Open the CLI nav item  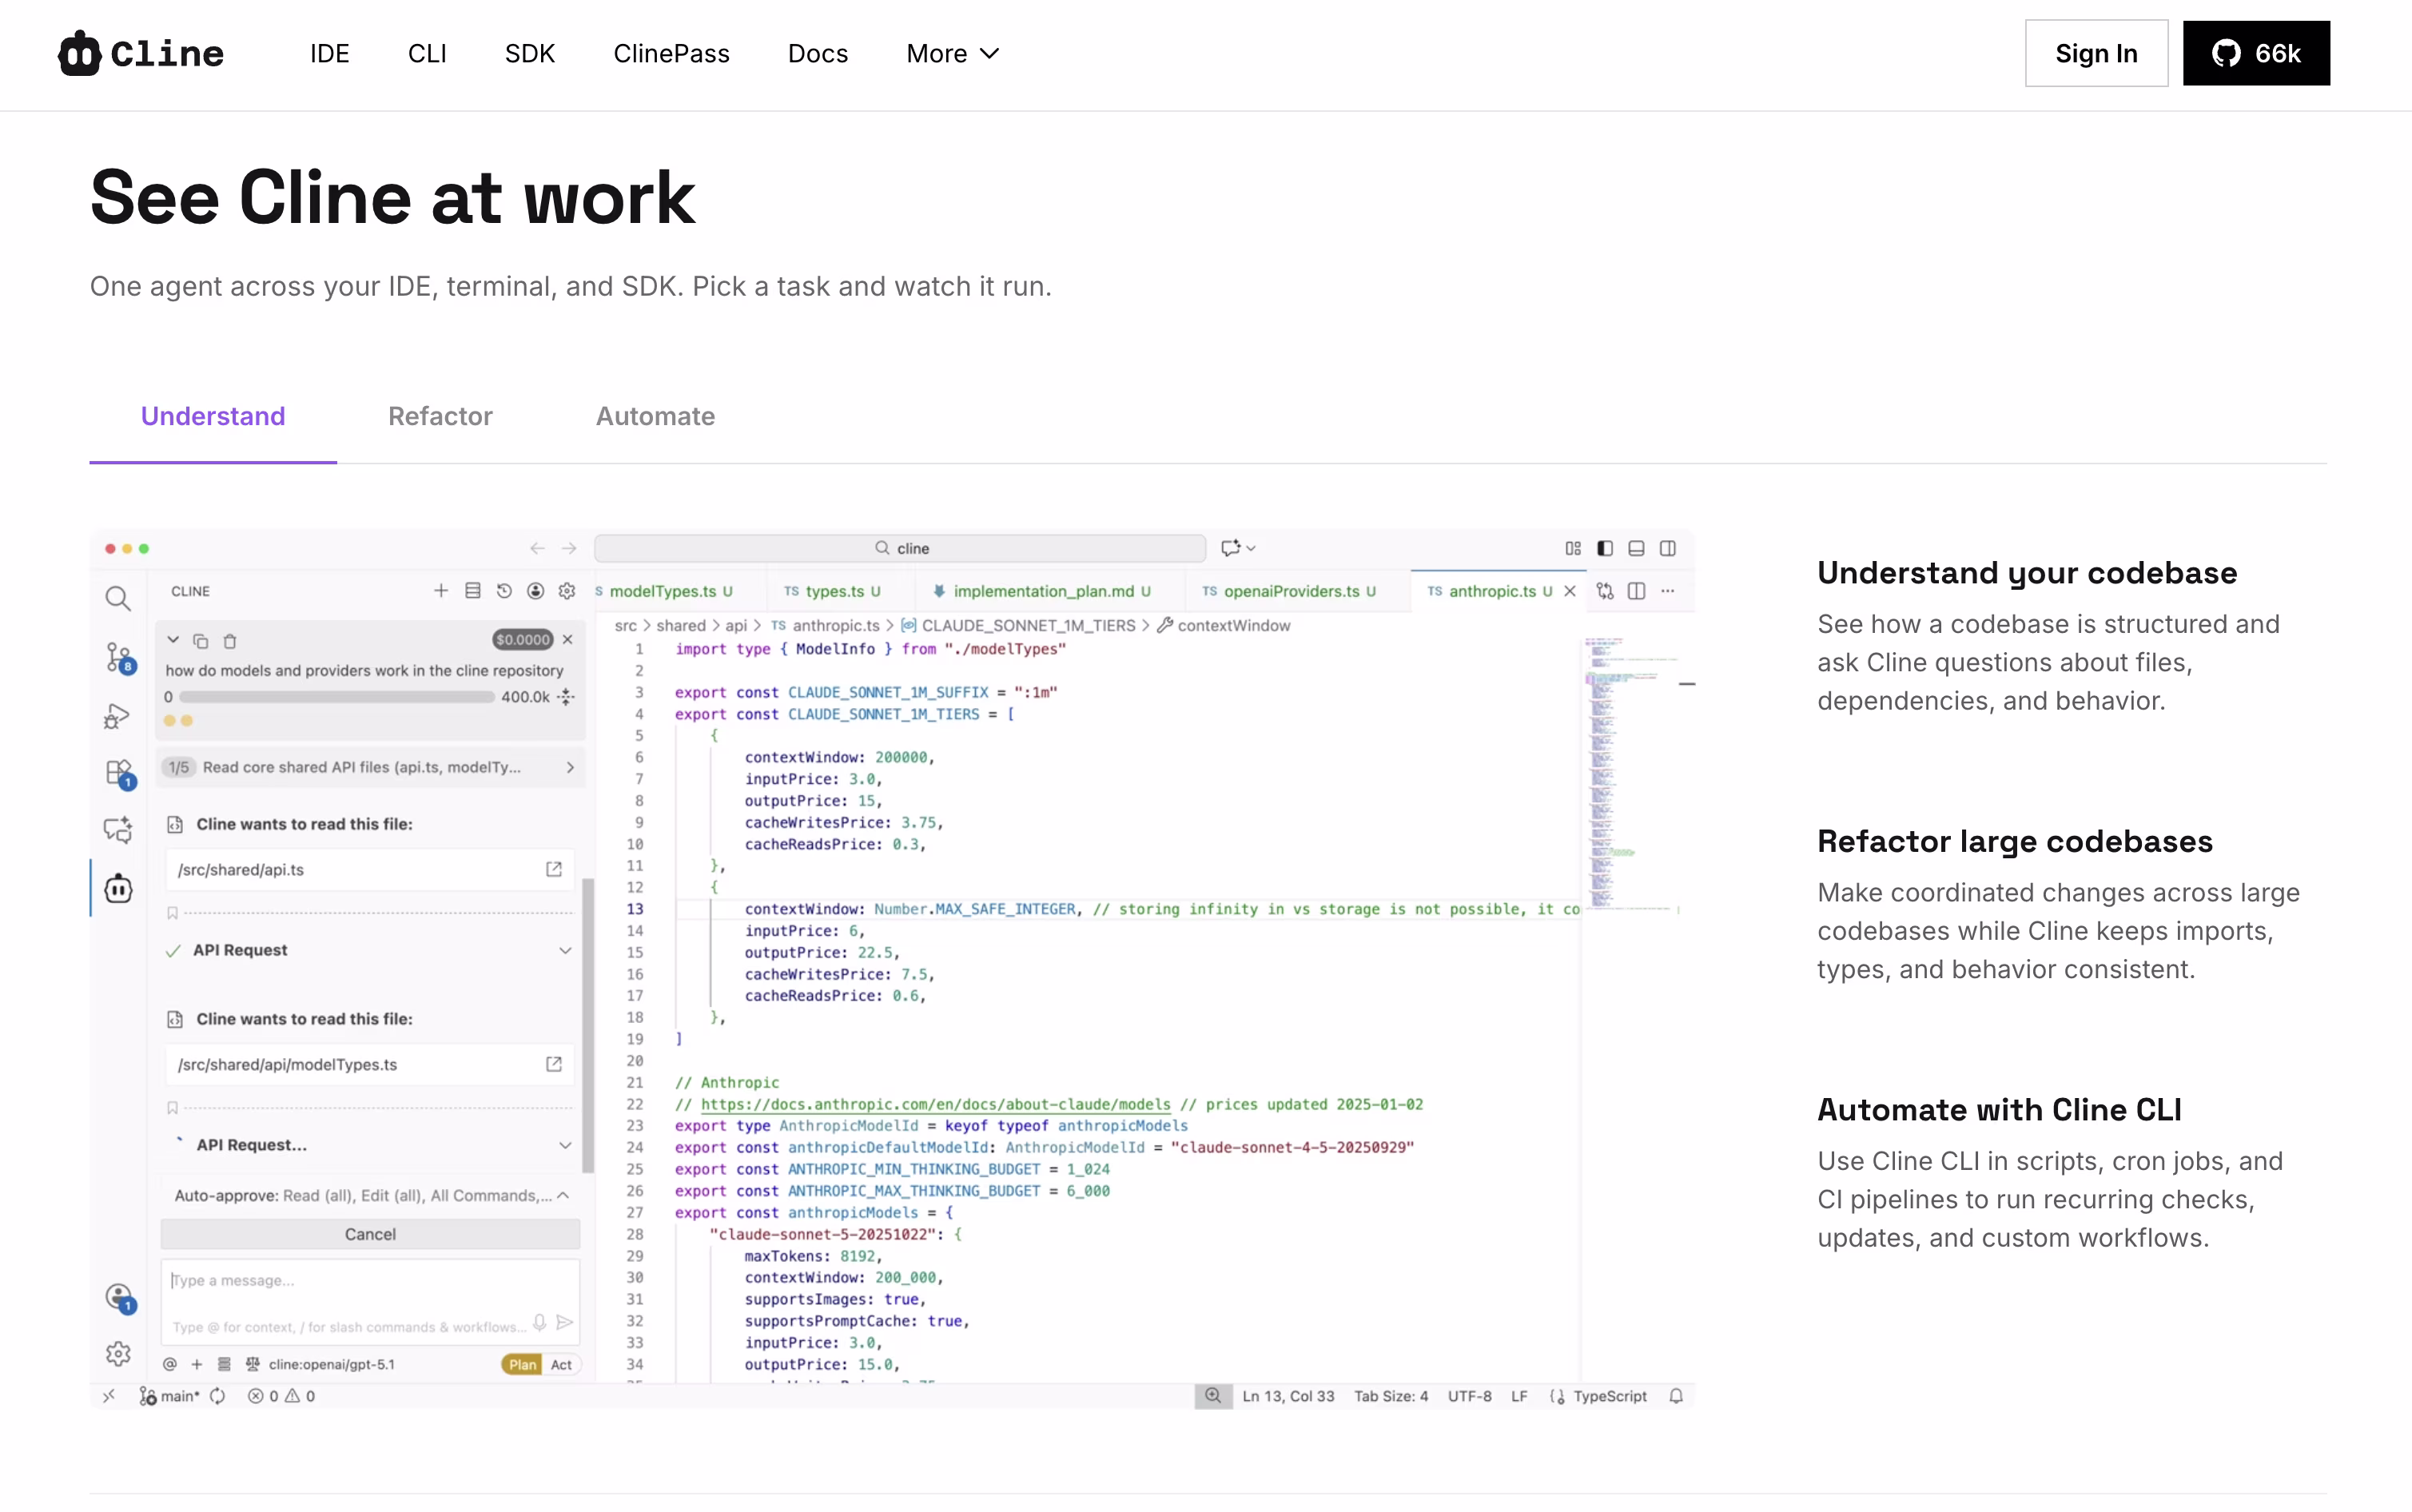coord(427,53)
